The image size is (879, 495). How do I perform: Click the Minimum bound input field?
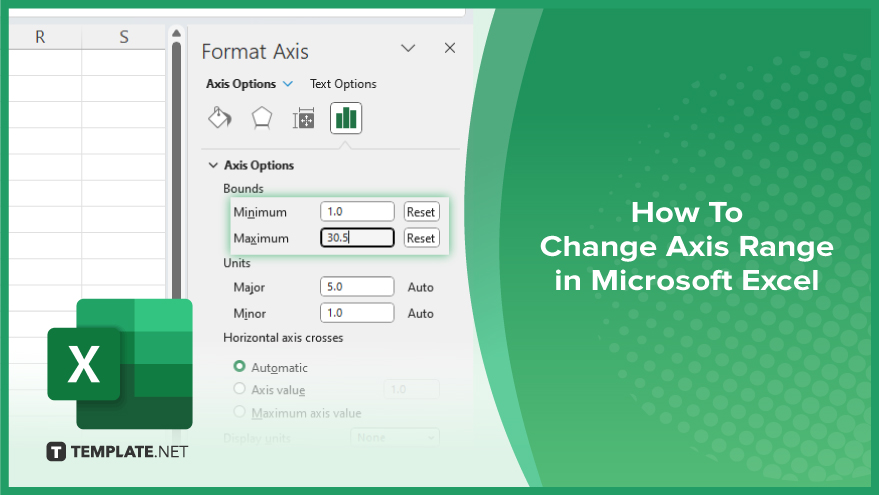pos(357,211)
